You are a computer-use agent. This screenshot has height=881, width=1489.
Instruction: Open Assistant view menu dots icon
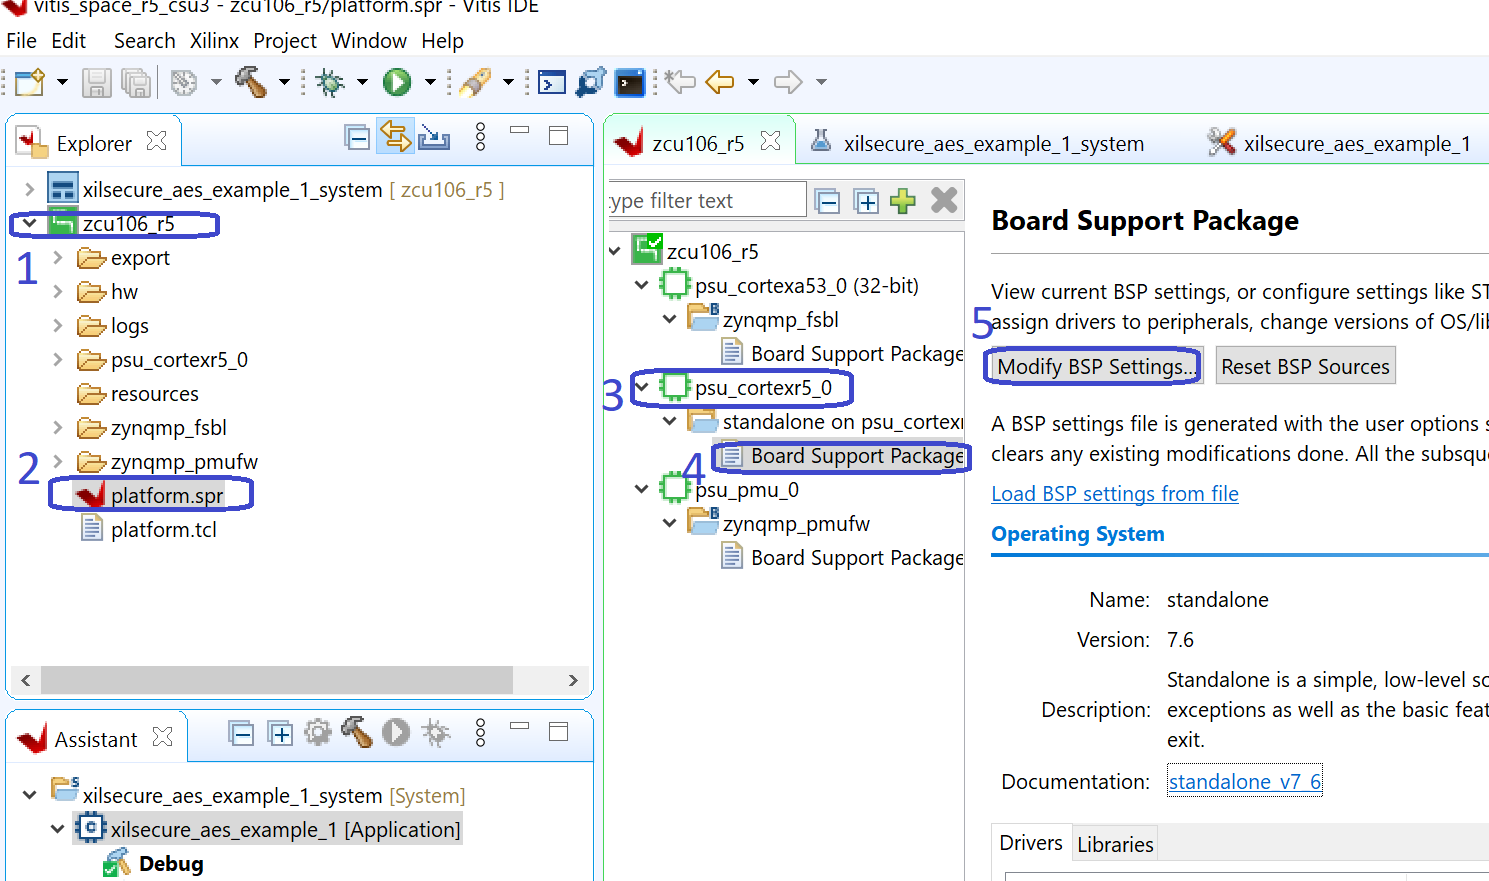point(480,733)
